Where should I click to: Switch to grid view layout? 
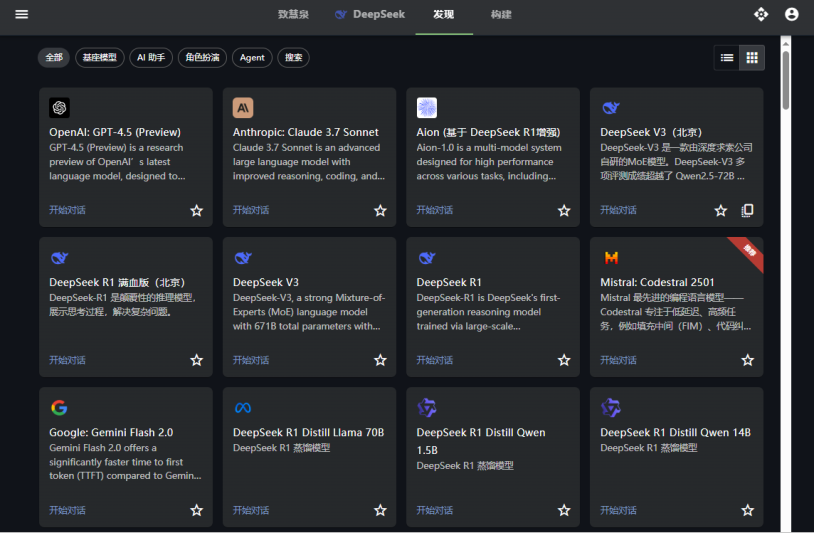pyautogui.click(x=752, y=58)
